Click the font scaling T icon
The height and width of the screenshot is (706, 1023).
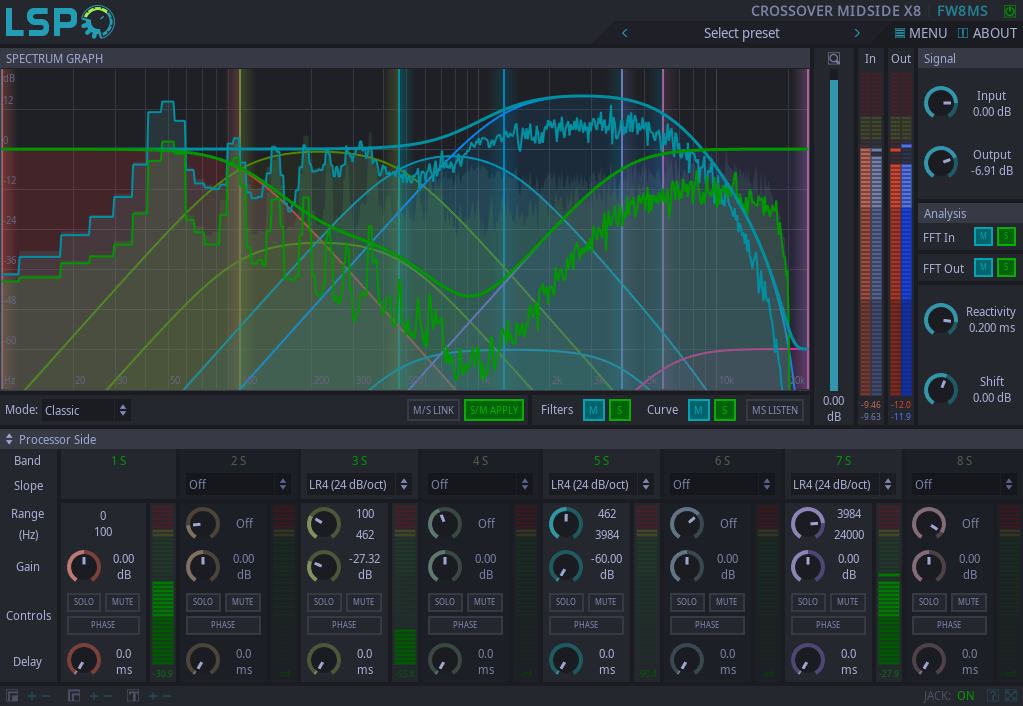click(x=133, y=695)
